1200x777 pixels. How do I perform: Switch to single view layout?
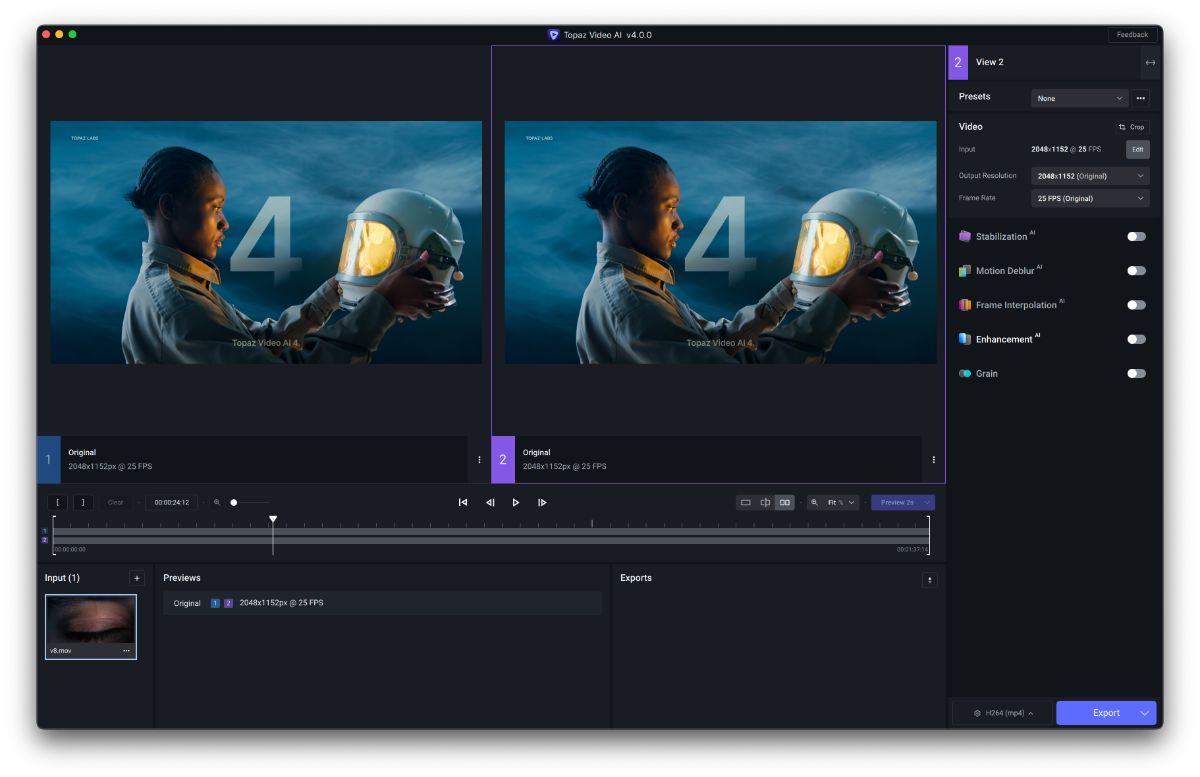[745, 502]
